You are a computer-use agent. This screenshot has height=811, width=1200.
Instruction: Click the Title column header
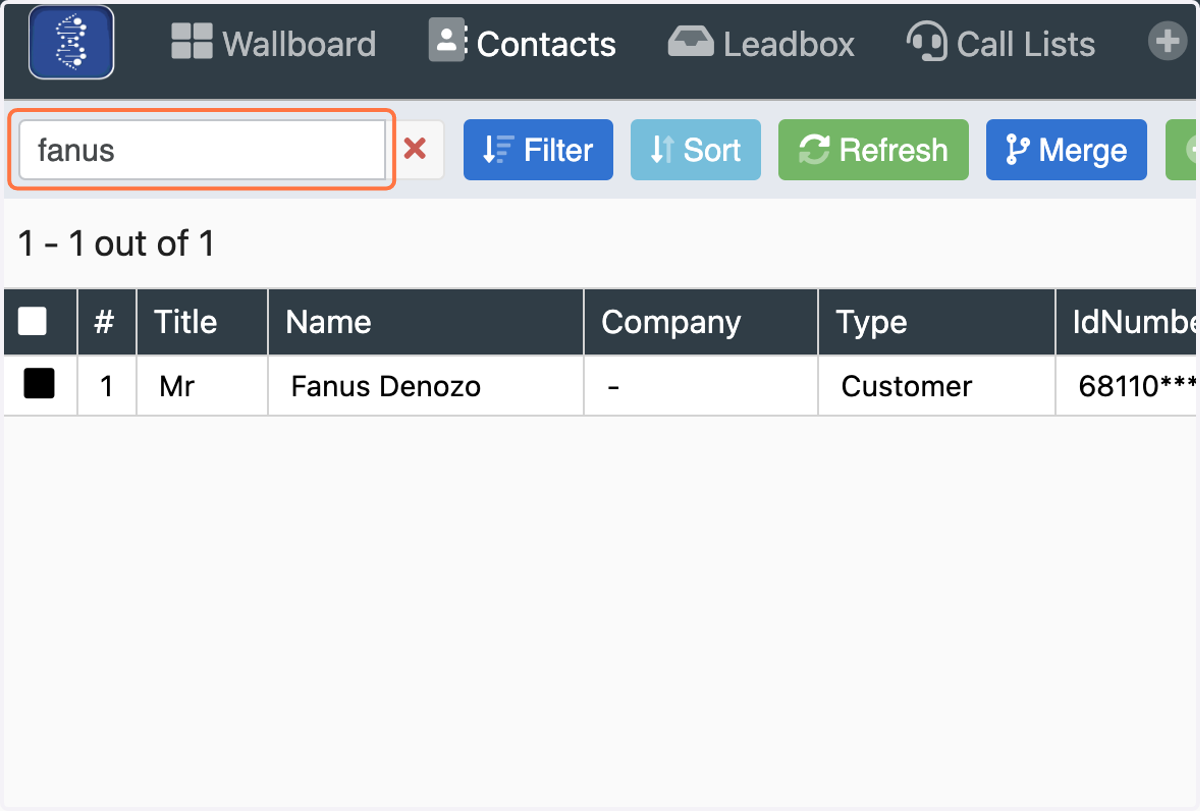point(202,322)
